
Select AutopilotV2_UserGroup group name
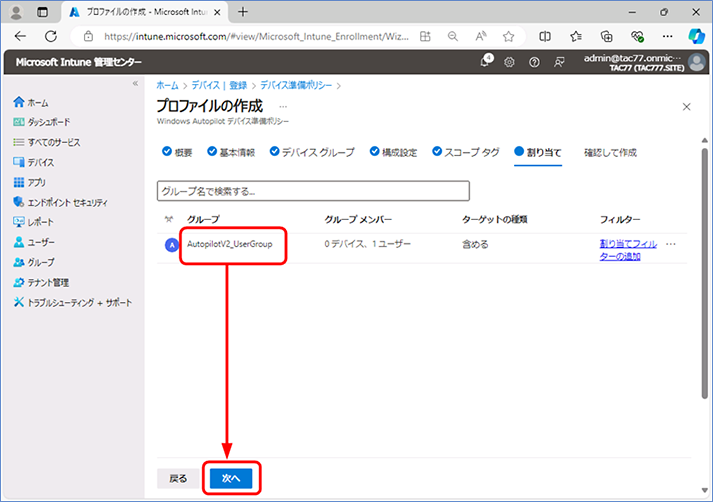(230, 244)
